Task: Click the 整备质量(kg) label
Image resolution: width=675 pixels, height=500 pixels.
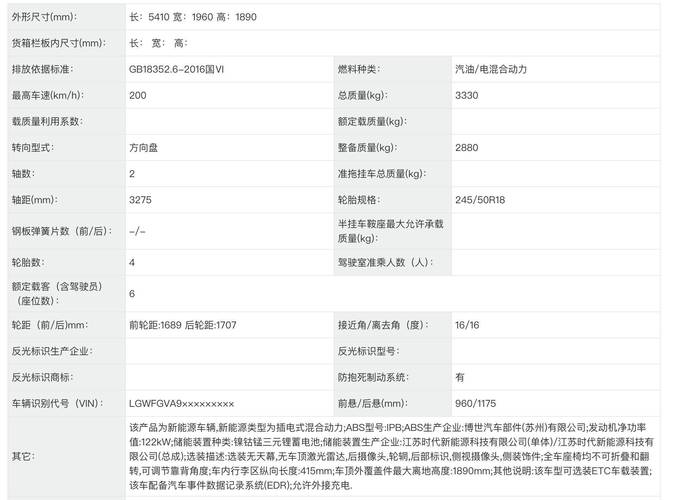Action: (x=367, y=148)
